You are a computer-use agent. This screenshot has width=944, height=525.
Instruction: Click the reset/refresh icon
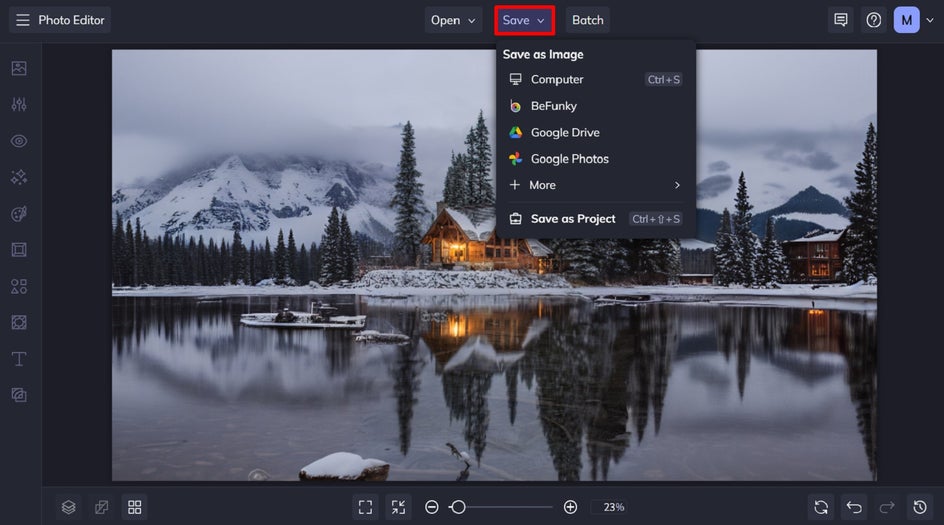pos(821,507)
